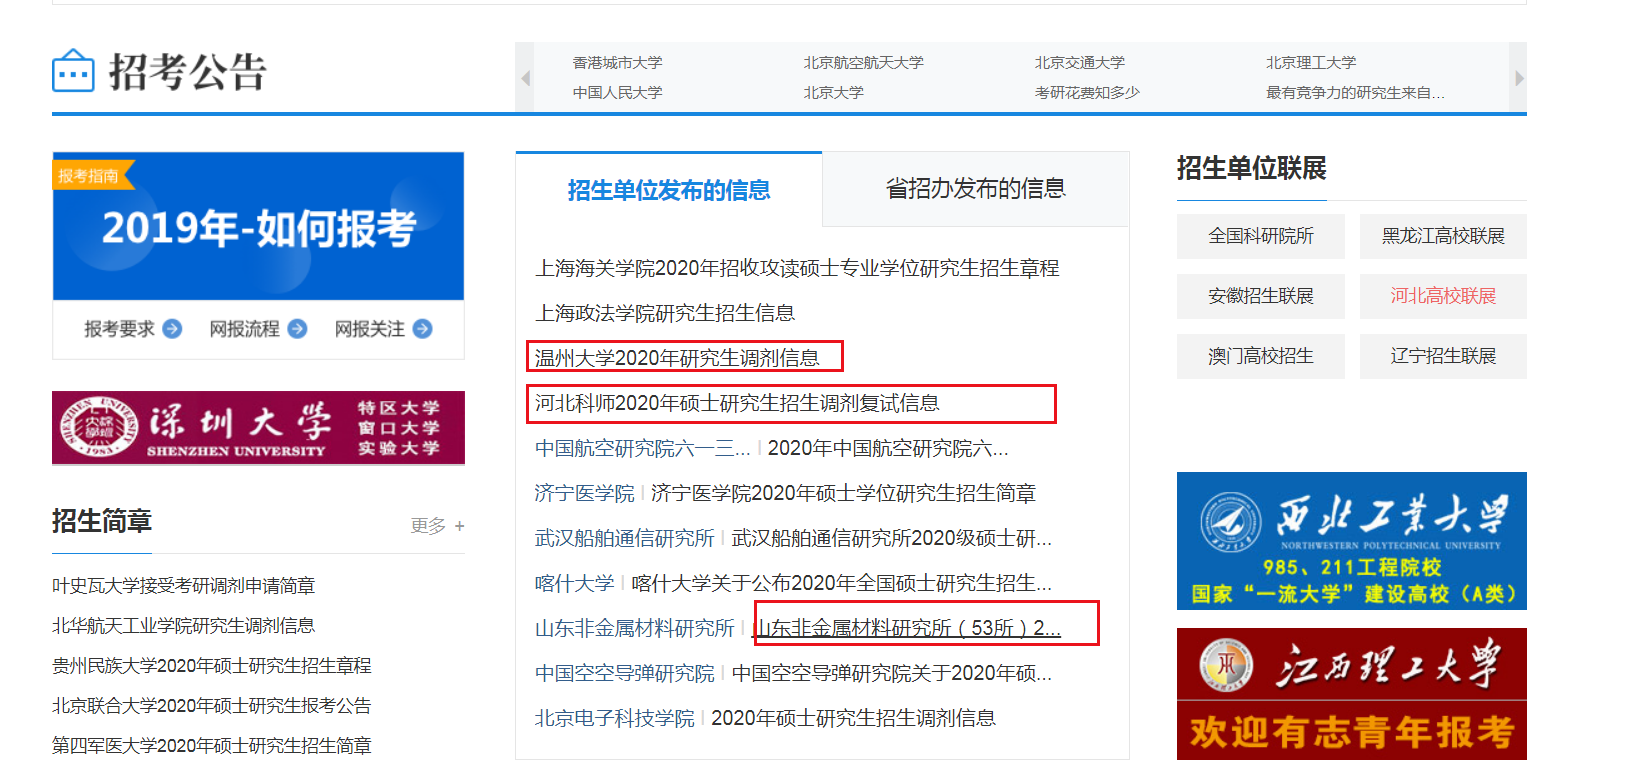1637x772 pixels.
Task: Open 贵州民族大学2020年硕士研究生招生章程
Action: tap(211, 665)
